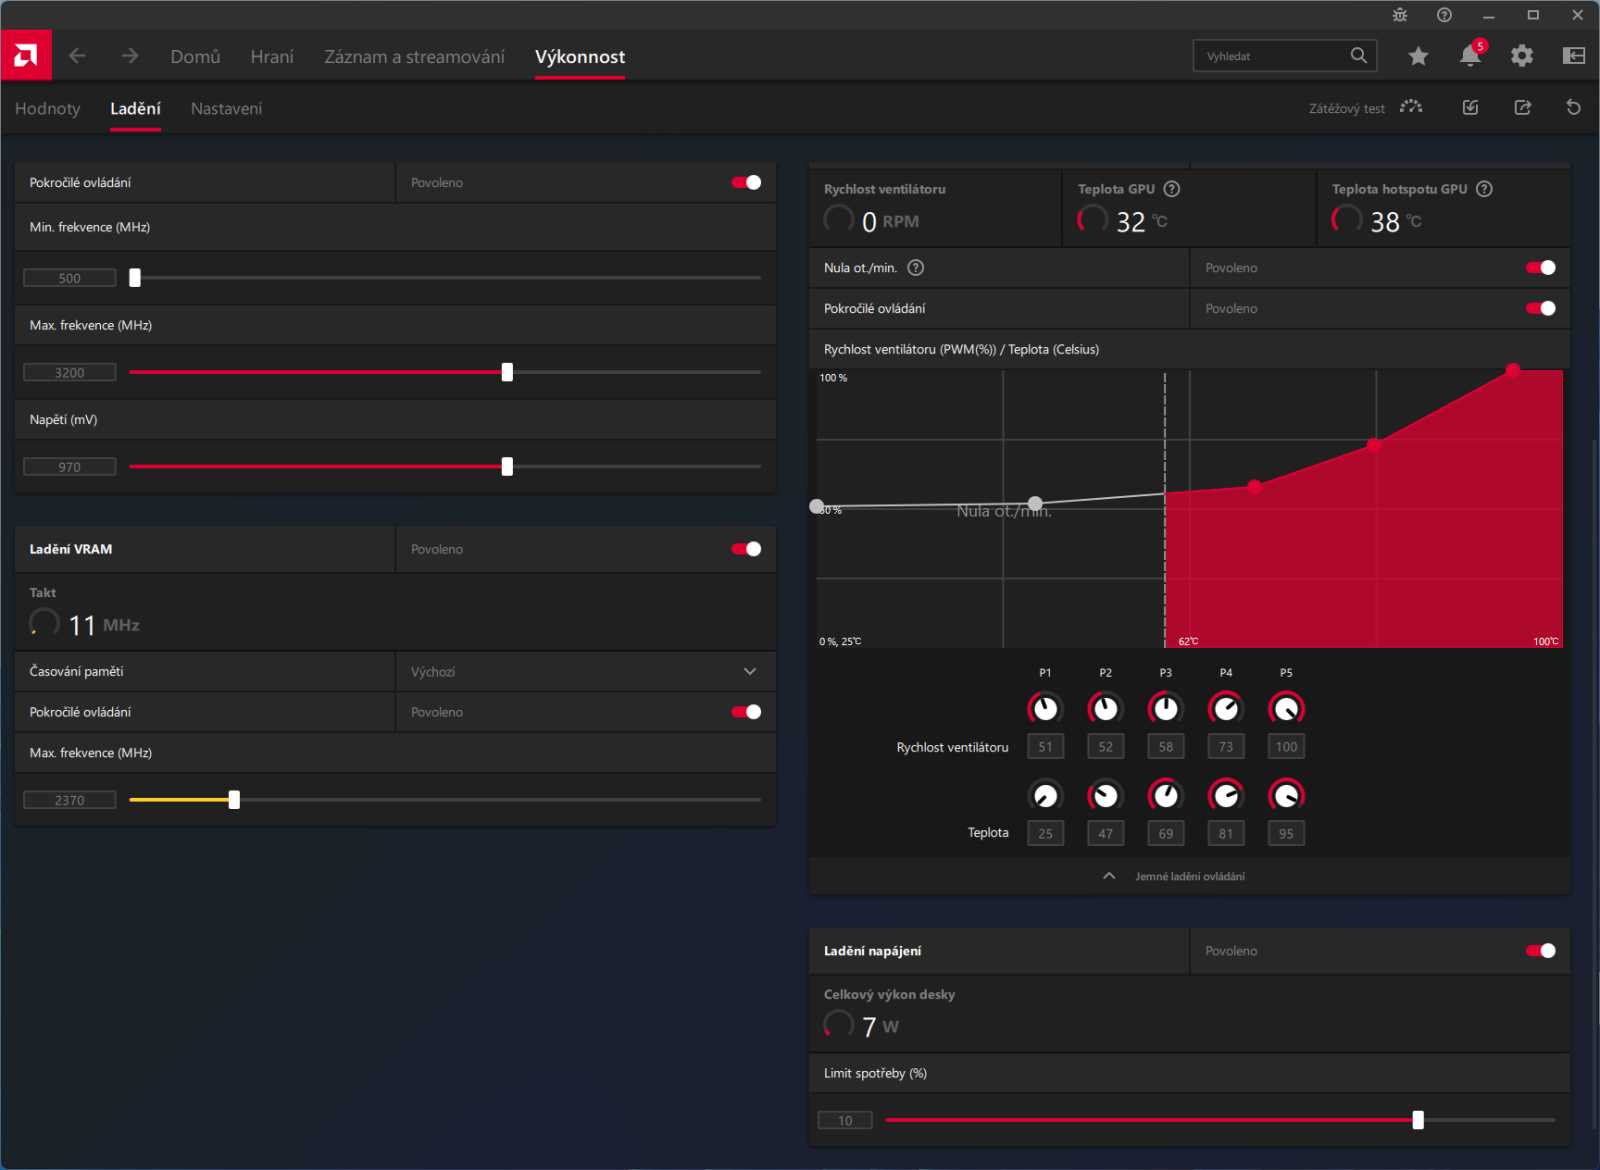Collapse Jemné ladění ovládání section

(x=1189, y=876)
